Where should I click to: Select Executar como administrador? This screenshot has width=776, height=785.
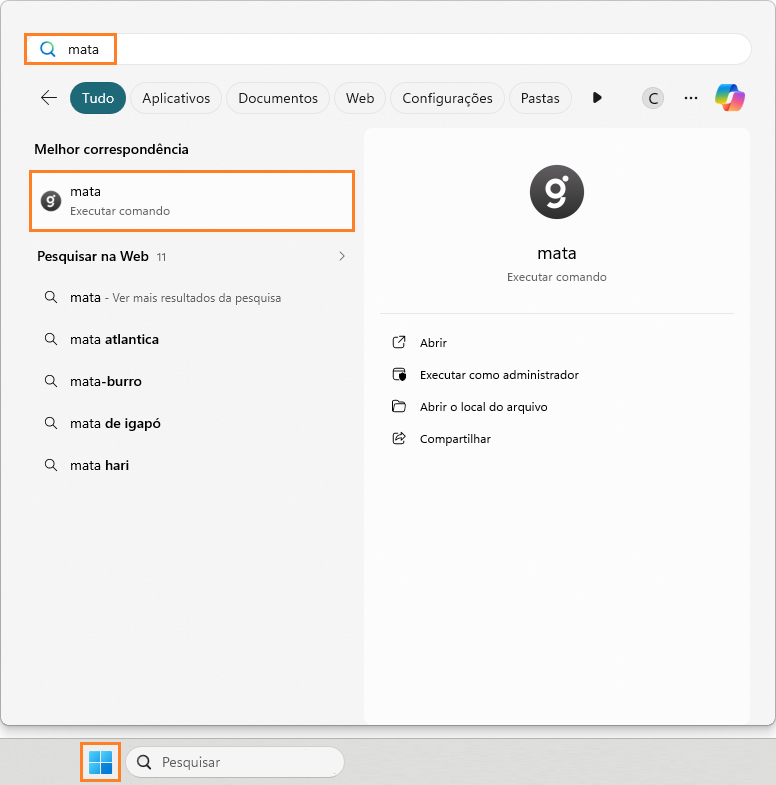[498, 375]
